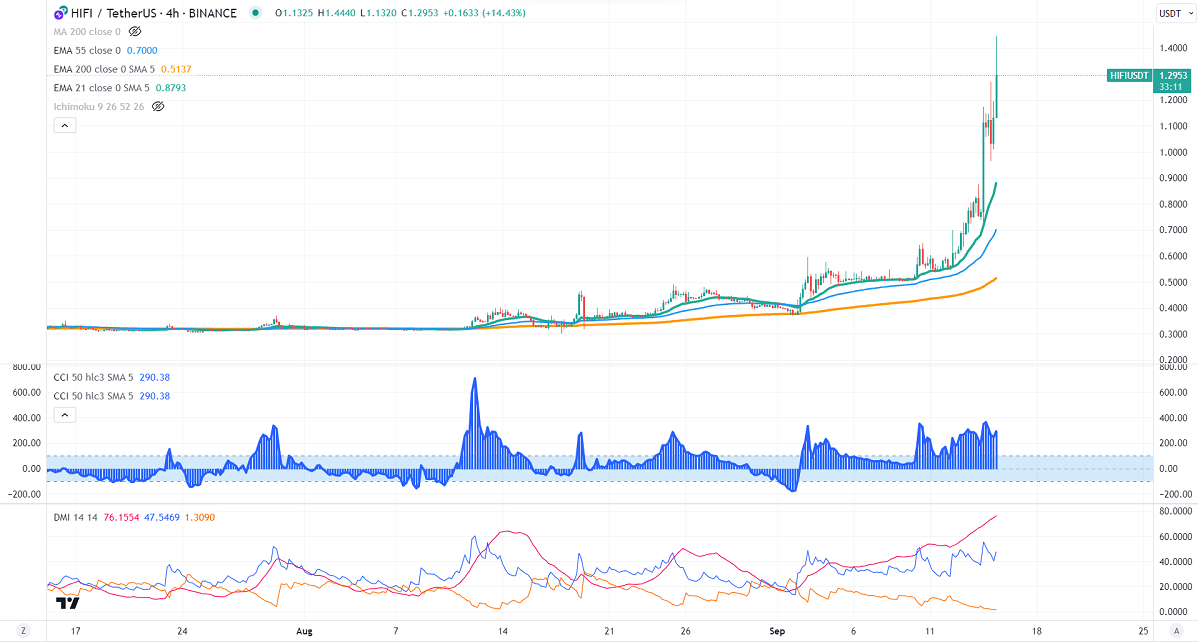Viewport: 1198px width, 644px height.
Task: Click the +14.43% change value
Action: (503, 13)
